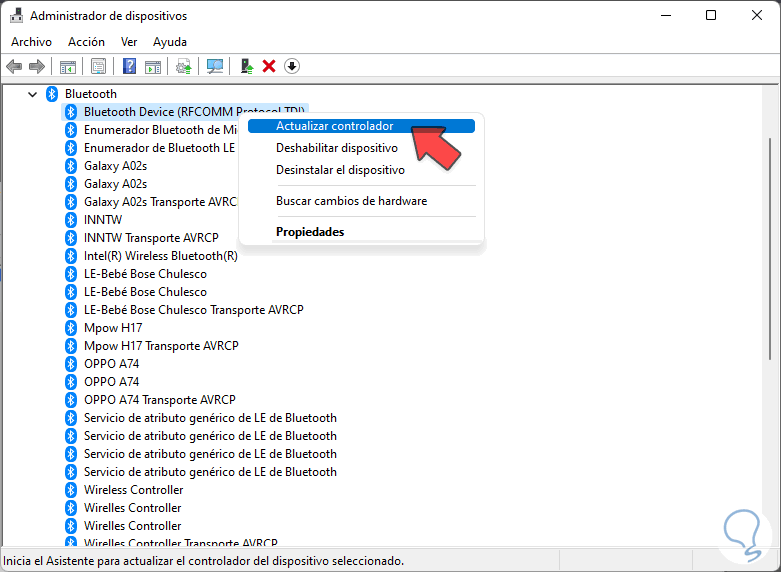The height and width of the screenshot is (572, 781).
Task: Click the Bluetooth category icon beside the chevron
Action: (52, 94)
